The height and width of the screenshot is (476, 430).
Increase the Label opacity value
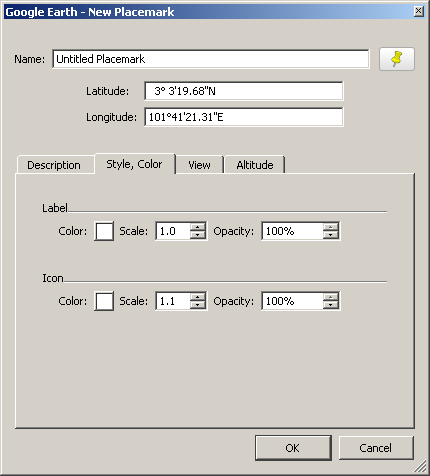point(331,227)
